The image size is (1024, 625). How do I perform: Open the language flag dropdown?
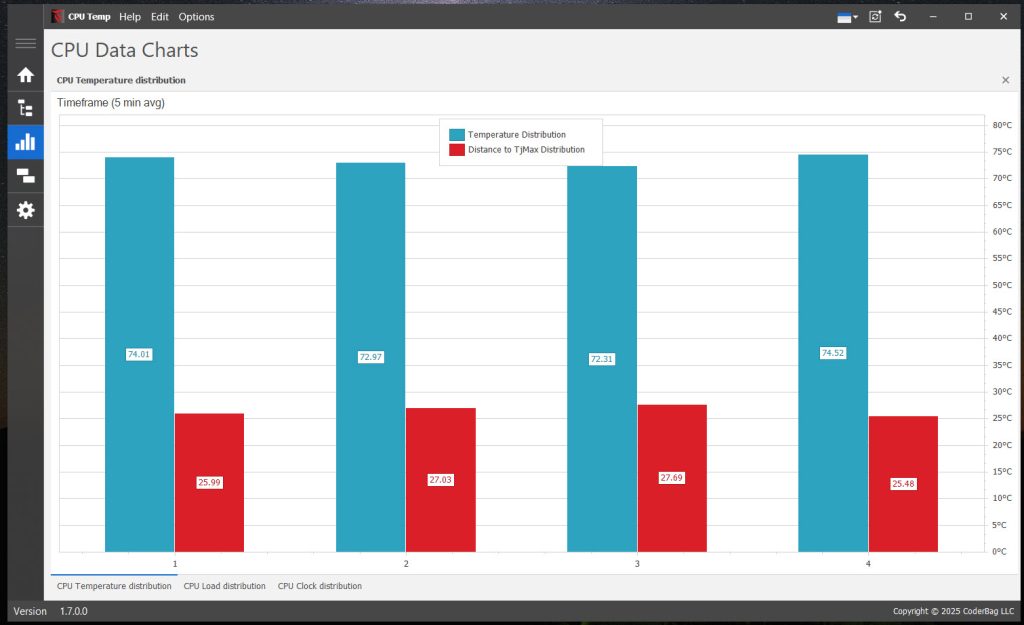coord(847,16)
